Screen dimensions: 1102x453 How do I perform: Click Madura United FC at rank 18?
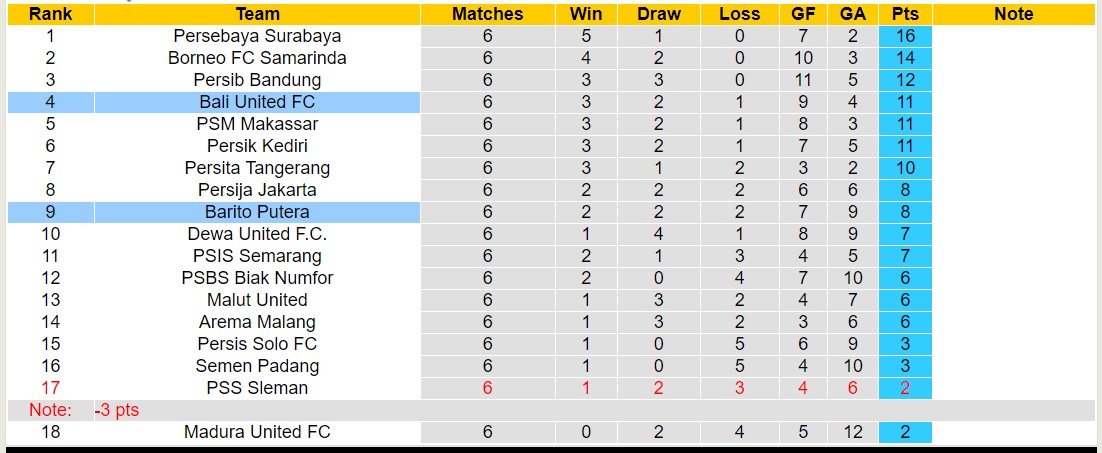coord(257,432)
